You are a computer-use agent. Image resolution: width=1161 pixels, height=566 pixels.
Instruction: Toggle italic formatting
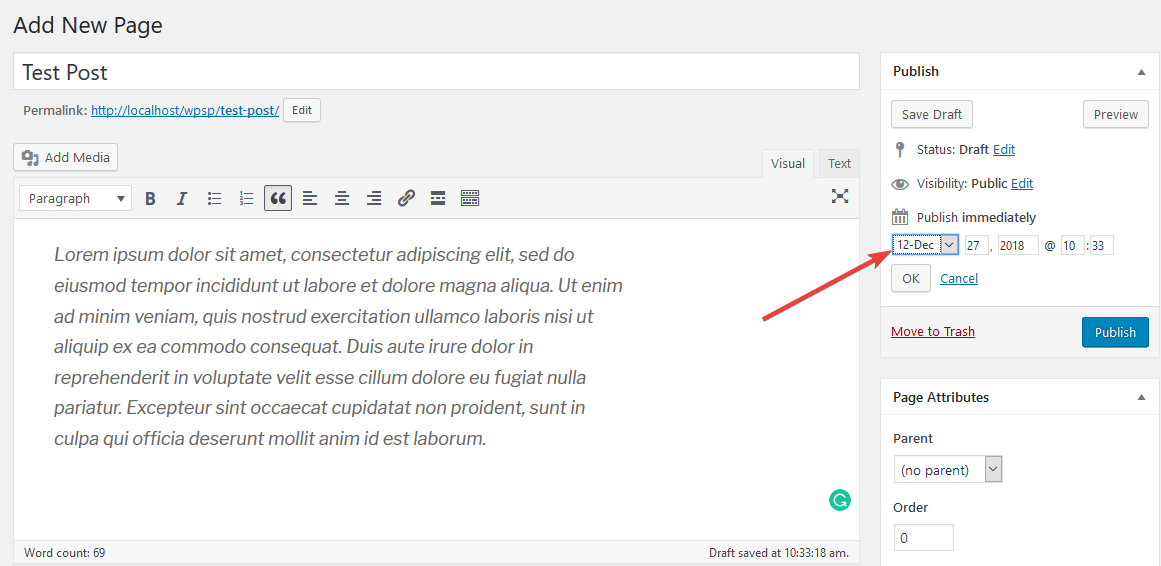182,199
